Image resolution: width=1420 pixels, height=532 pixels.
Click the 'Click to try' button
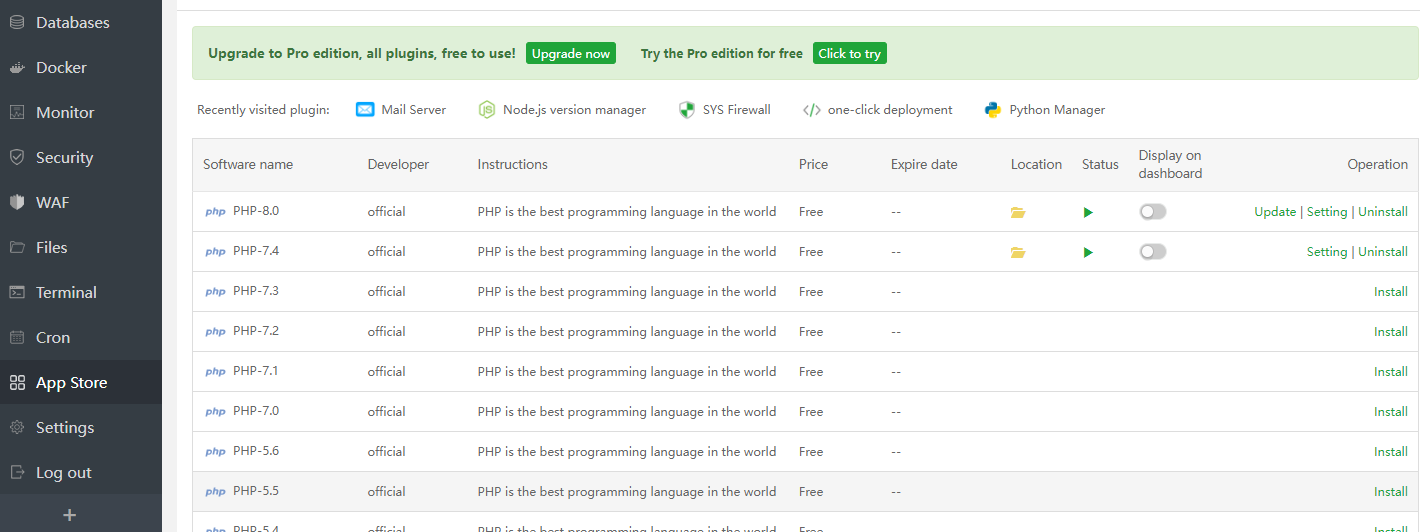850,54
